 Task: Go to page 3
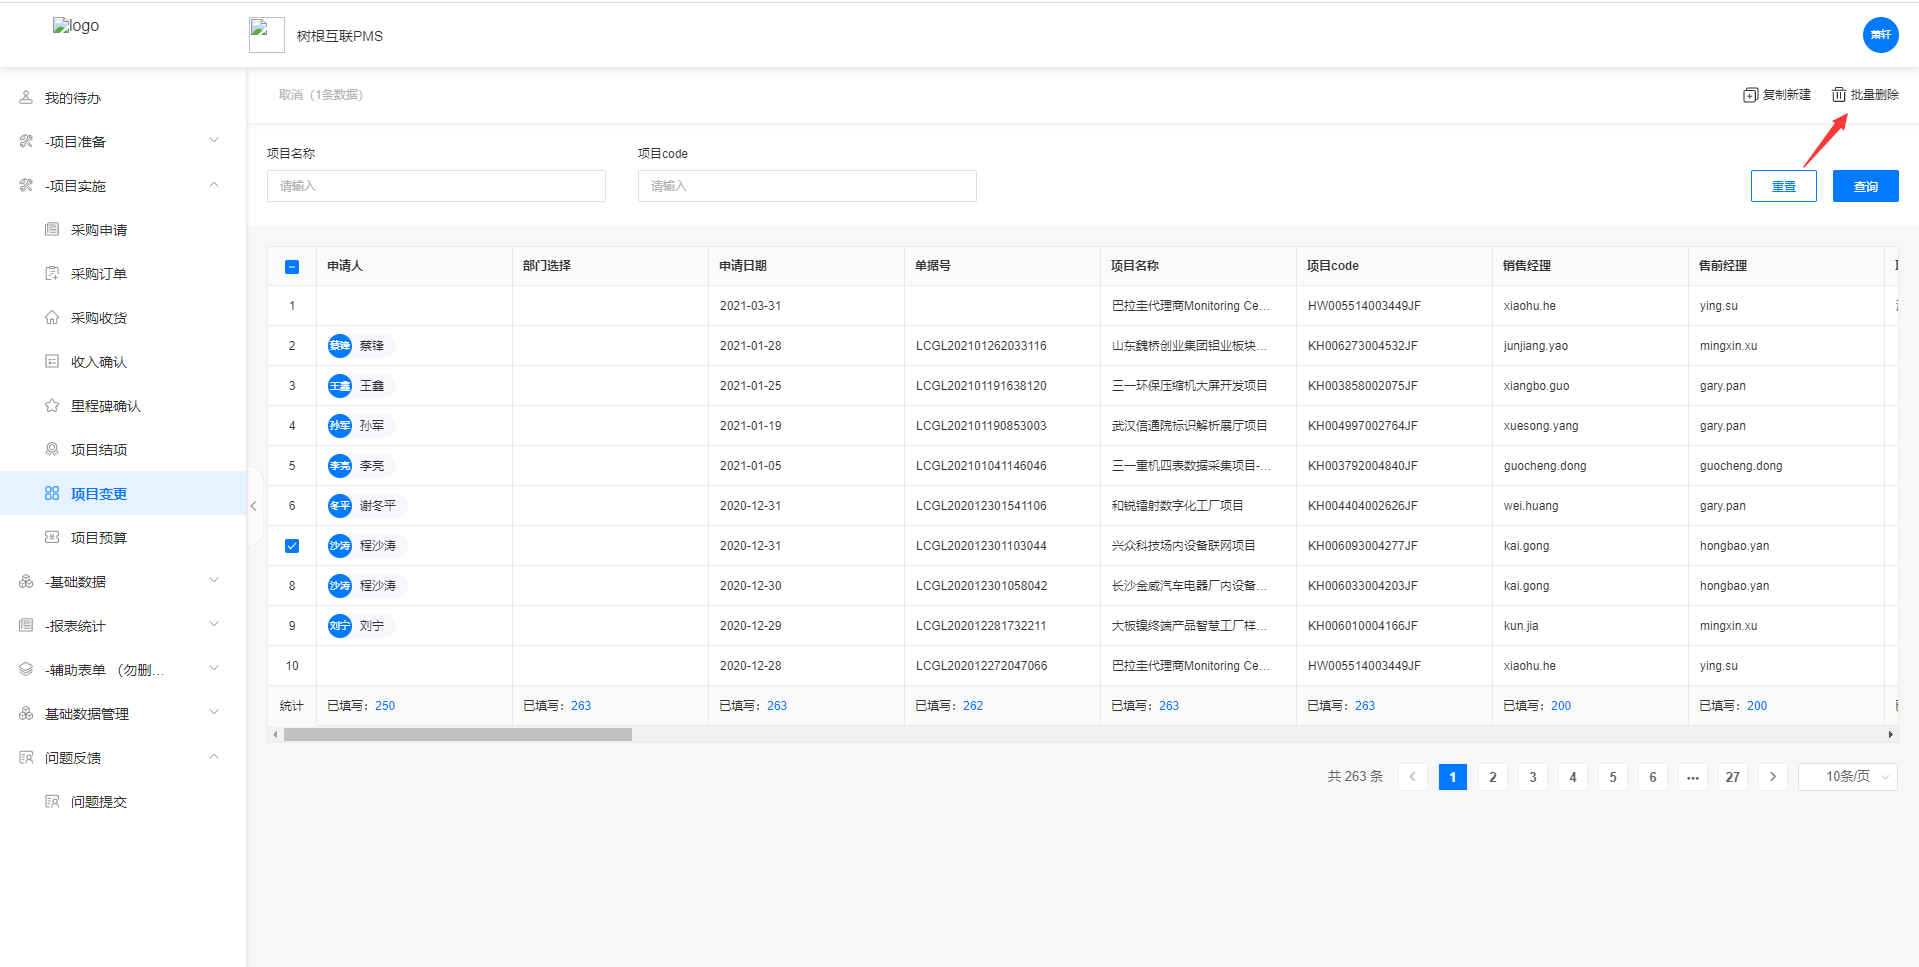coord(1533,777)
